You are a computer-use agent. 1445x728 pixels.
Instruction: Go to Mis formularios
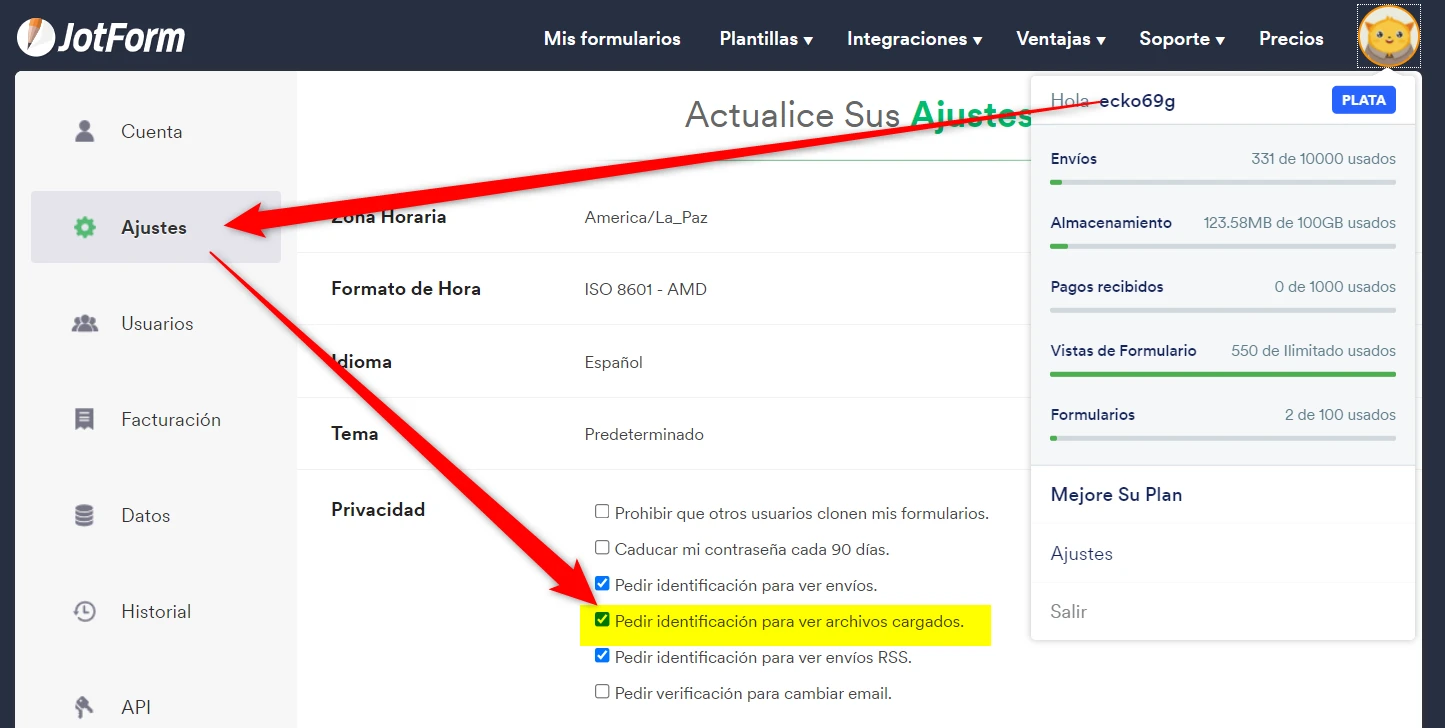[x=612, y=39]
